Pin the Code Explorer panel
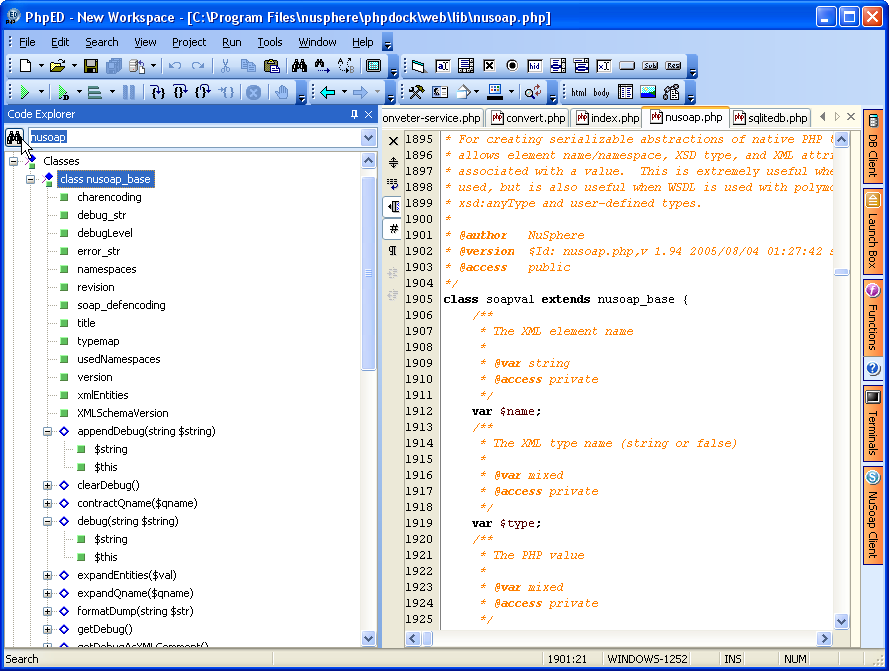This screenshot has width=889, height=671. click(x=354, y=114)
